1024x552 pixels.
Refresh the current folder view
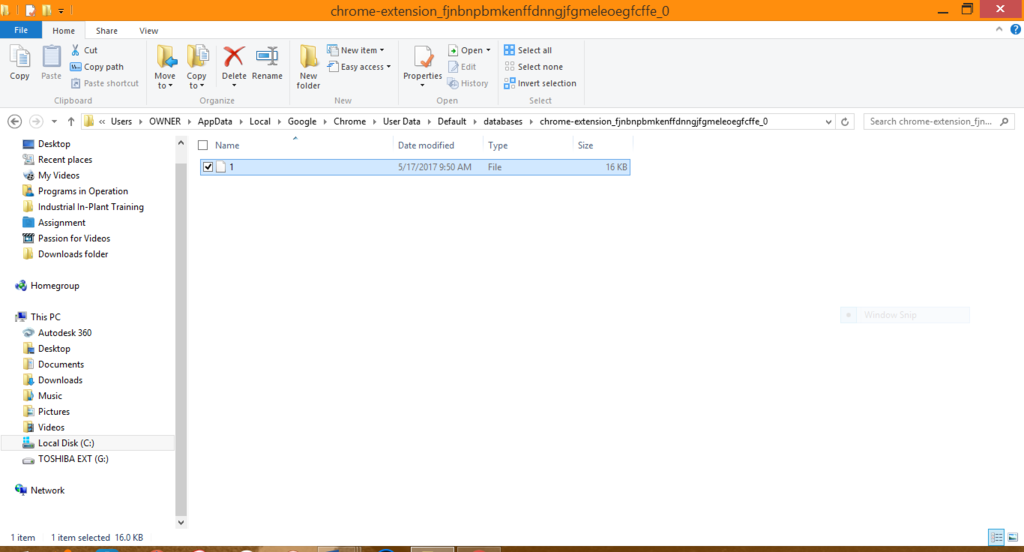[x=846, y=121]
